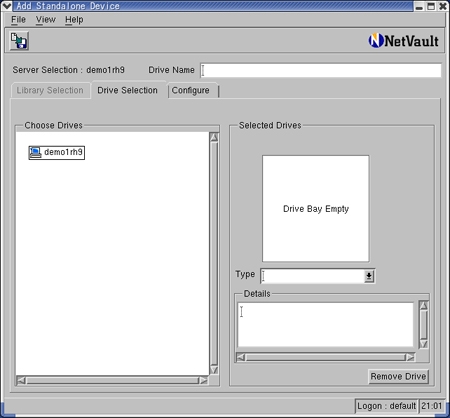Open the Type dropdown arrow
450x418 pixels.
point(369,276)
